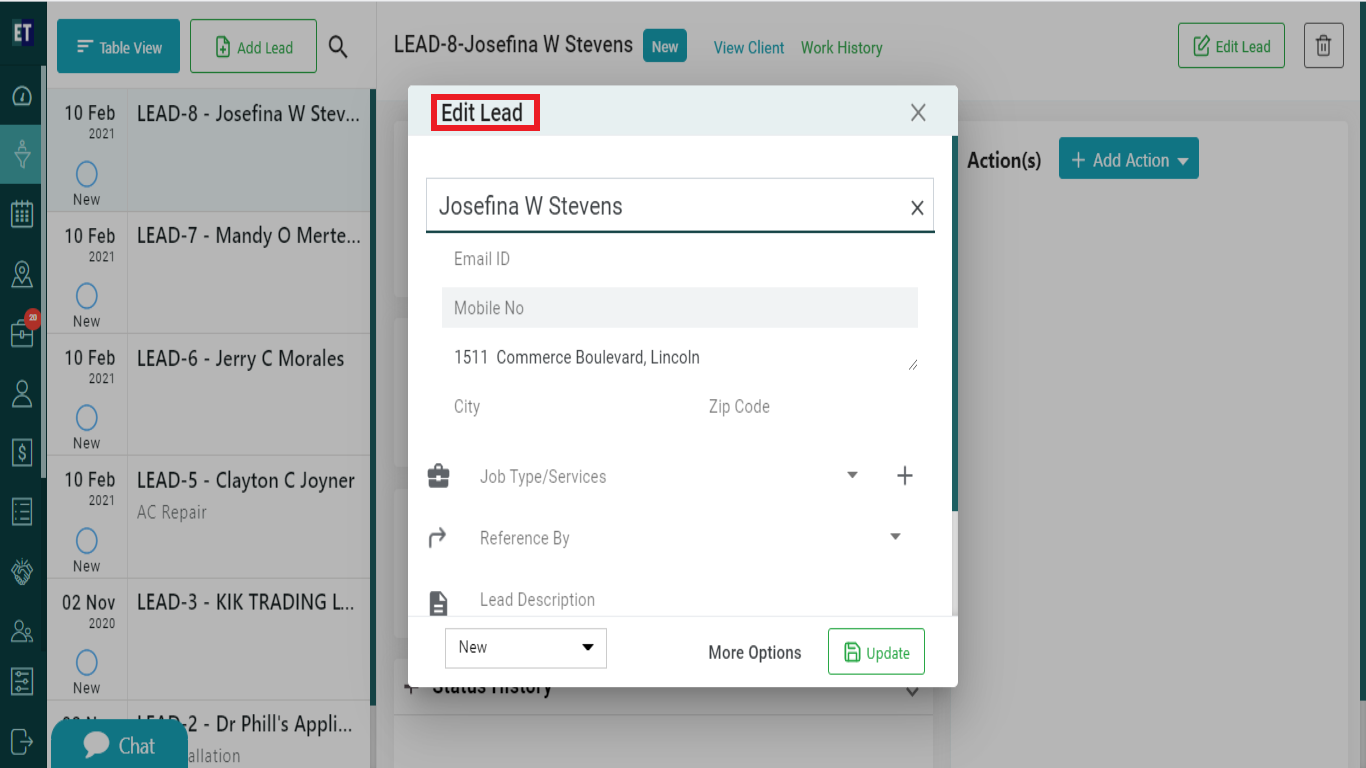Open the dollar invoice icon in sidebar
Image resolution: width=1366 pixels, height=768 pixels.
(x=22, y=452)
